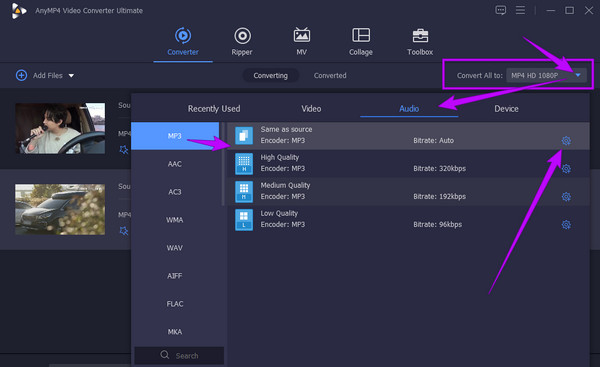Show the Converted list

click(x=330, y=75)
